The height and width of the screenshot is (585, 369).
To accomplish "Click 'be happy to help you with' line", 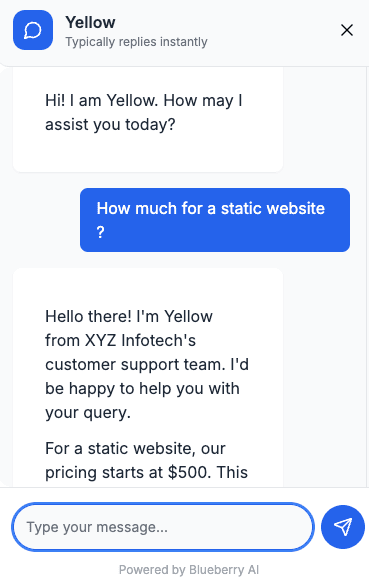I will tap(142, 389).
